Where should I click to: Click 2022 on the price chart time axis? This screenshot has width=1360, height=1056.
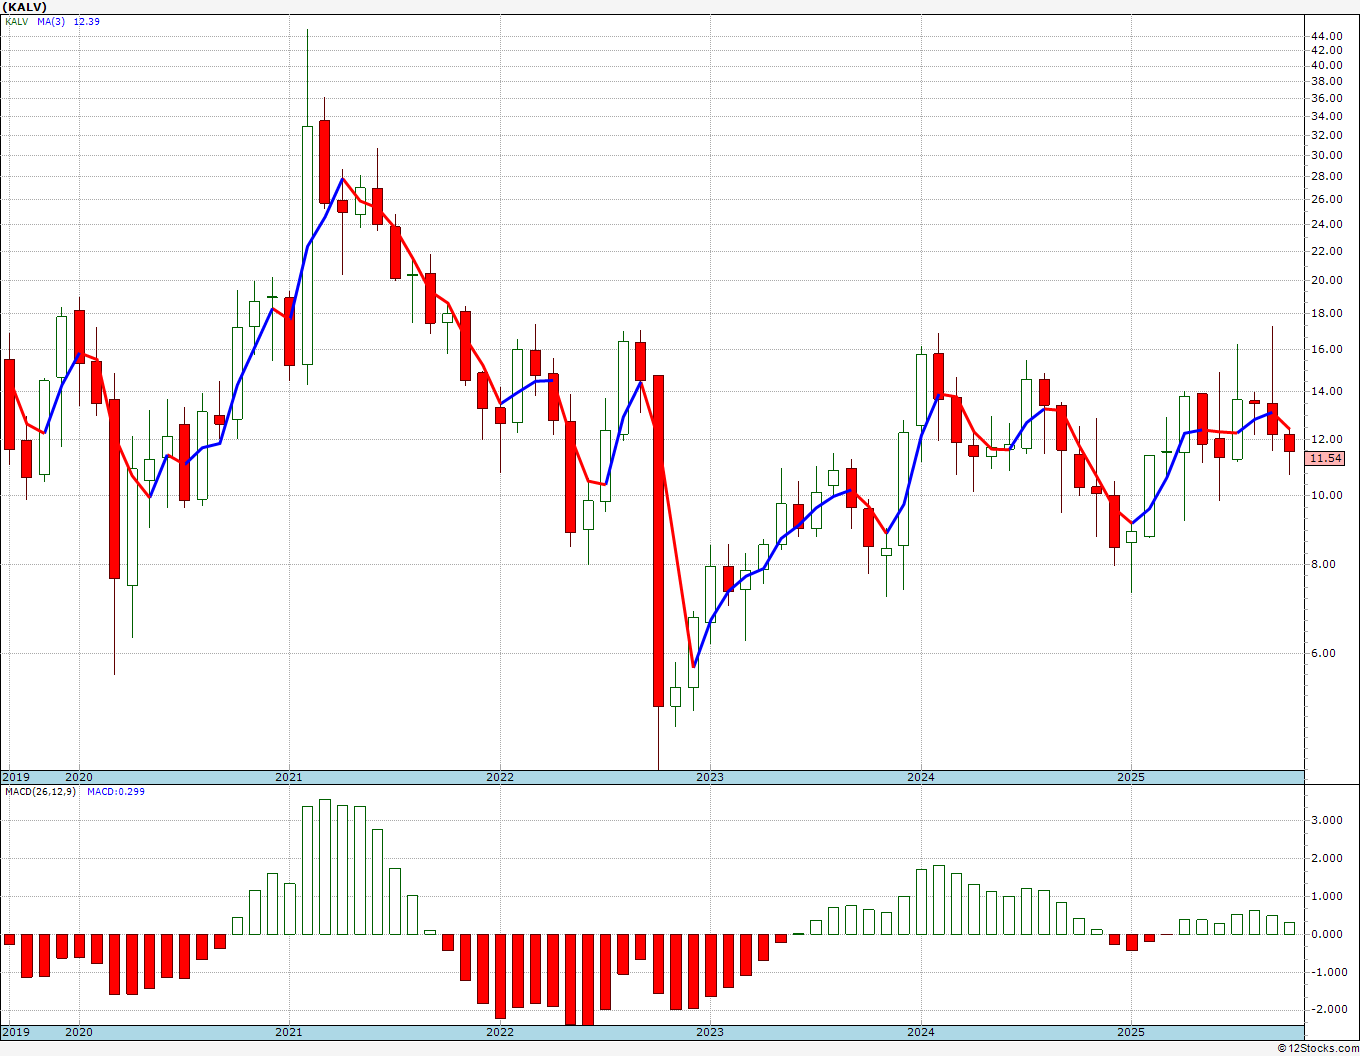500,777
